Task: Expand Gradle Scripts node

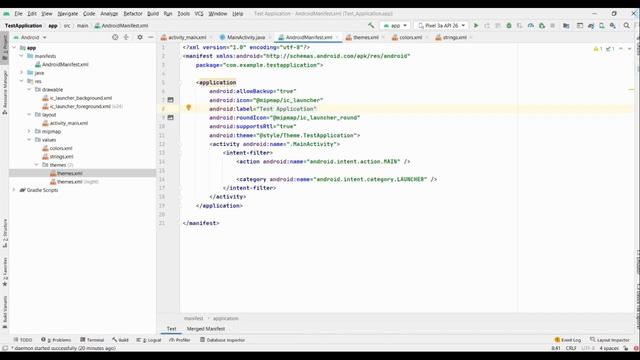Action: coord(15,190)
